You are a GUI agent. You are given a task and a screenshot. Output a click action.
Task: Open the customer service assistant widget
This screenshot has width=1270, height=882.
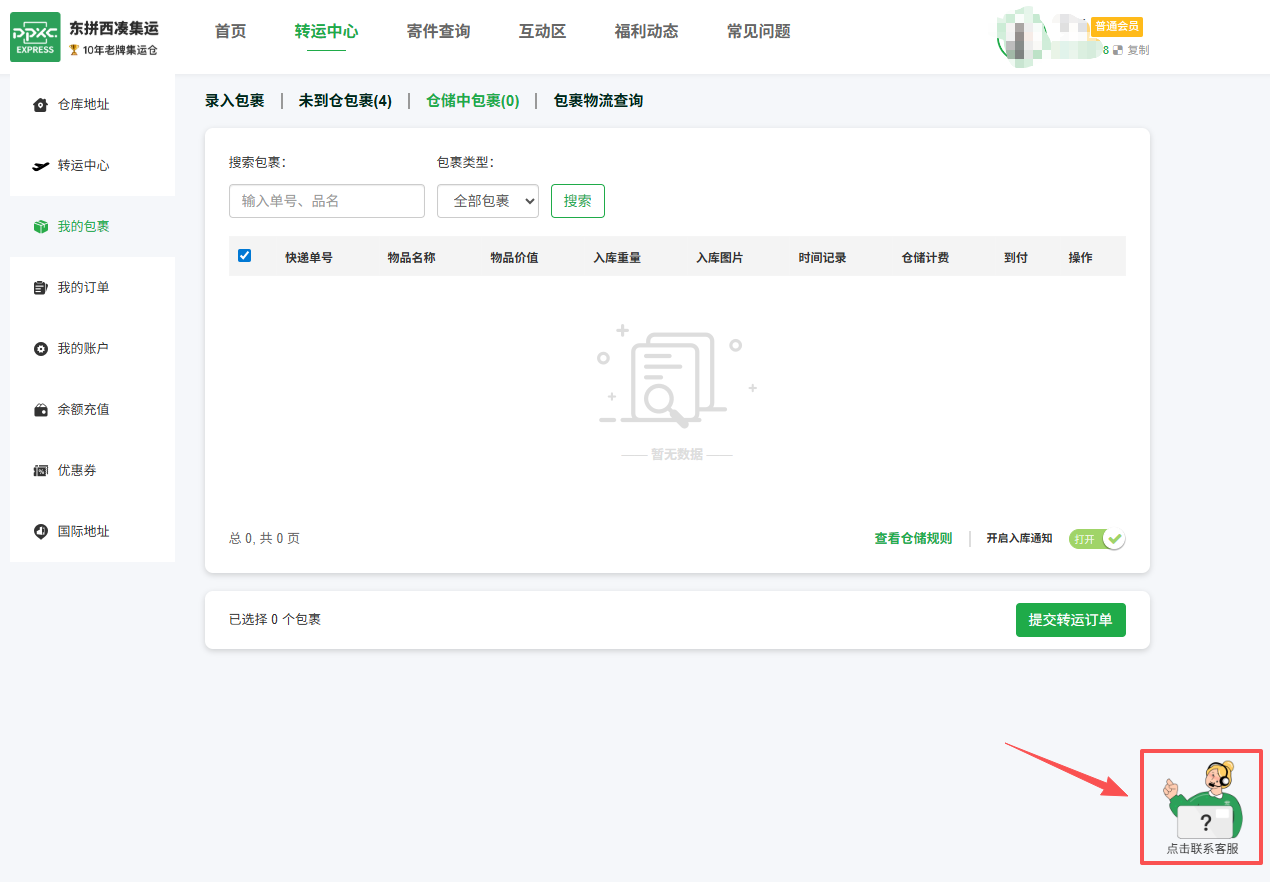coord(1202,808)
